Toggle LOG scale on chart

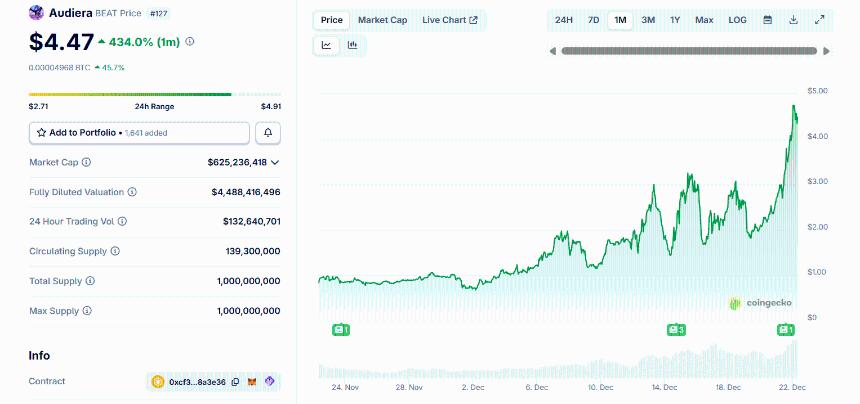(x=737, y=20)
